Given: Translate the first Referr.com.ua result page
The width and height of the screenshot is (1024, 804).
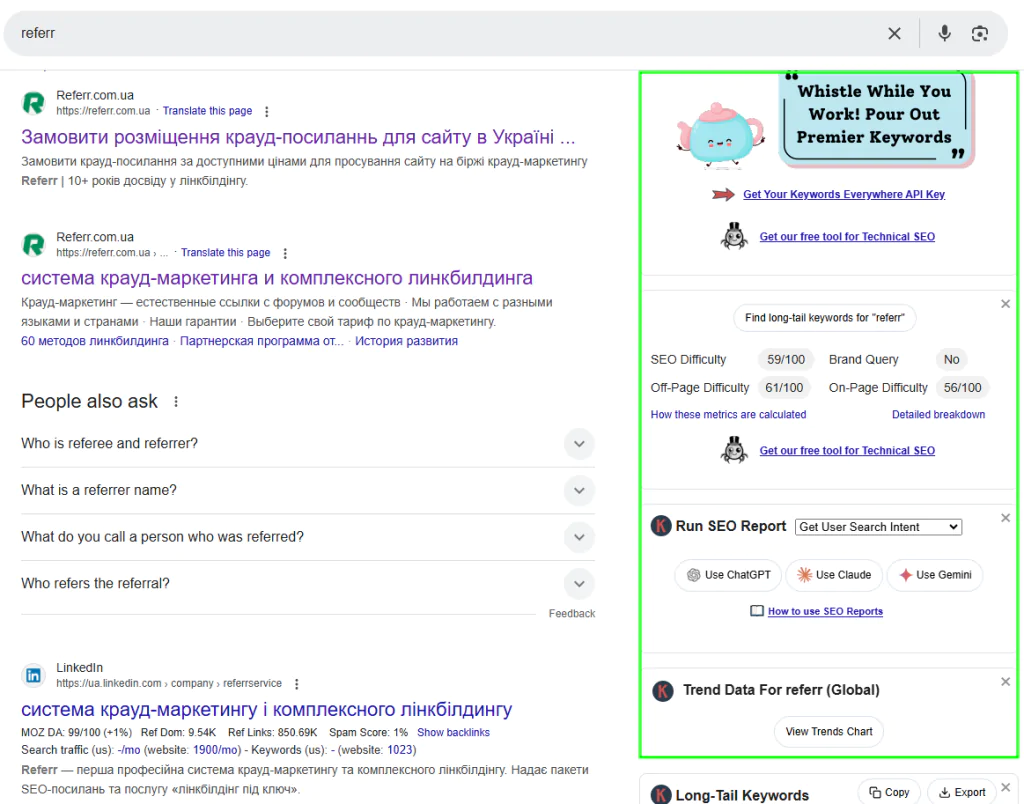Looking at the screenshot, I should (207, 111).
